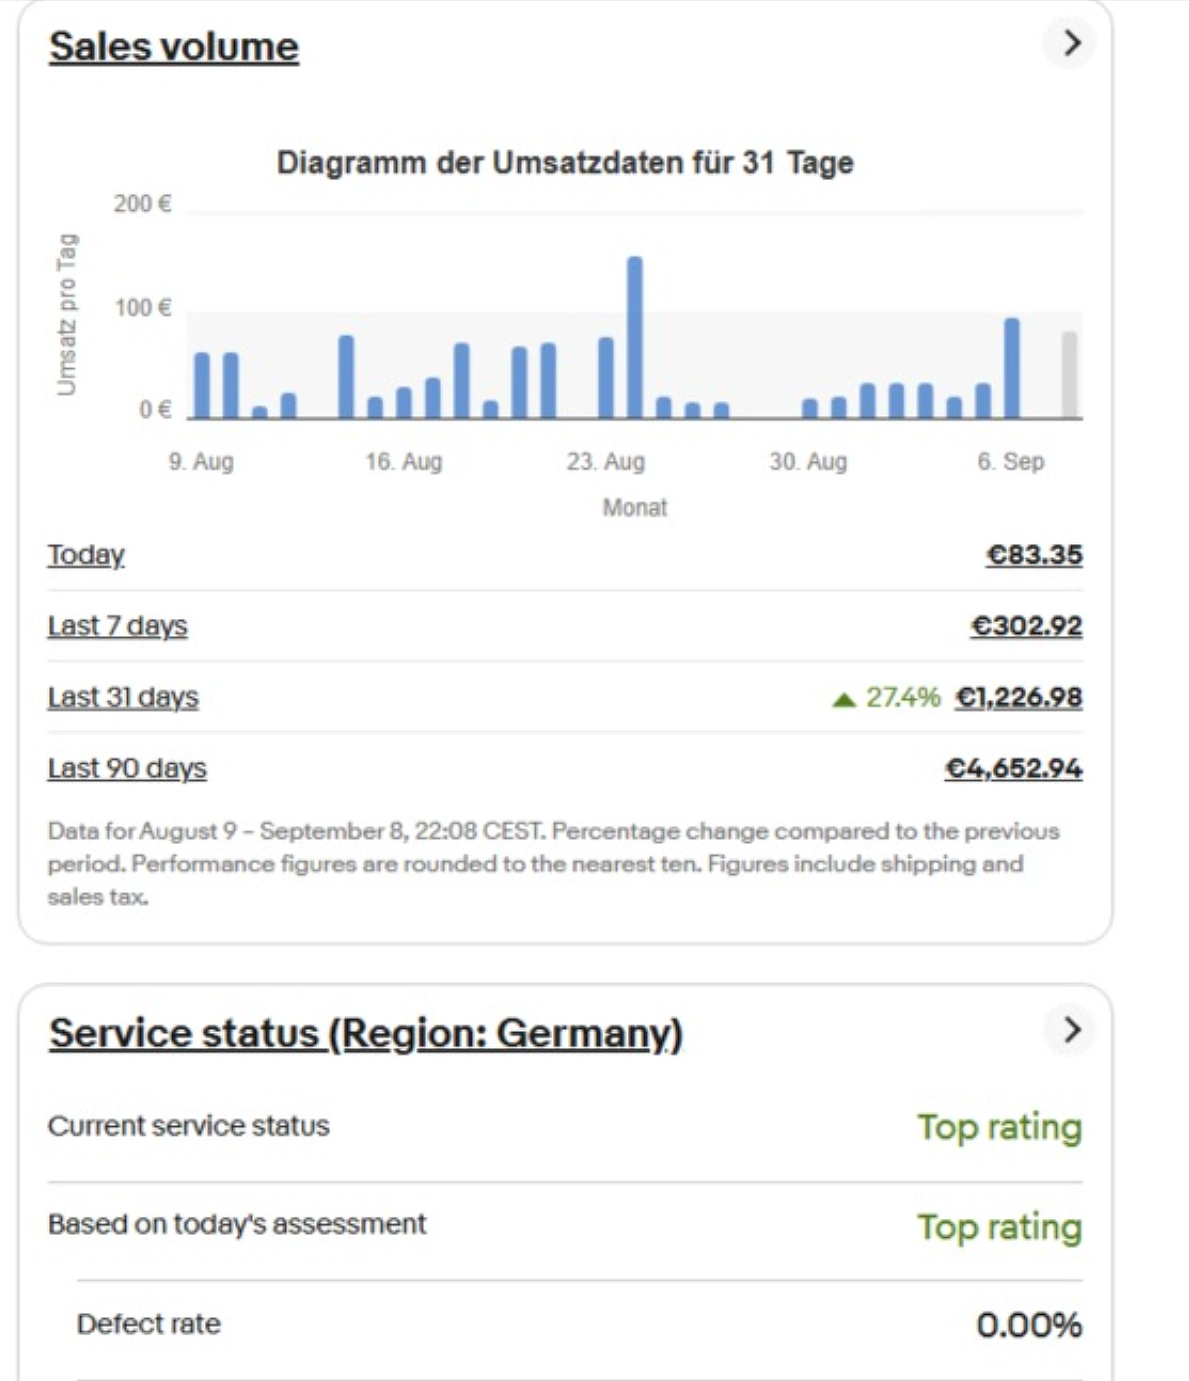Open the Sales volume heading link
This screenshot has width=1189, height=1381.
[x=174, y=46]
